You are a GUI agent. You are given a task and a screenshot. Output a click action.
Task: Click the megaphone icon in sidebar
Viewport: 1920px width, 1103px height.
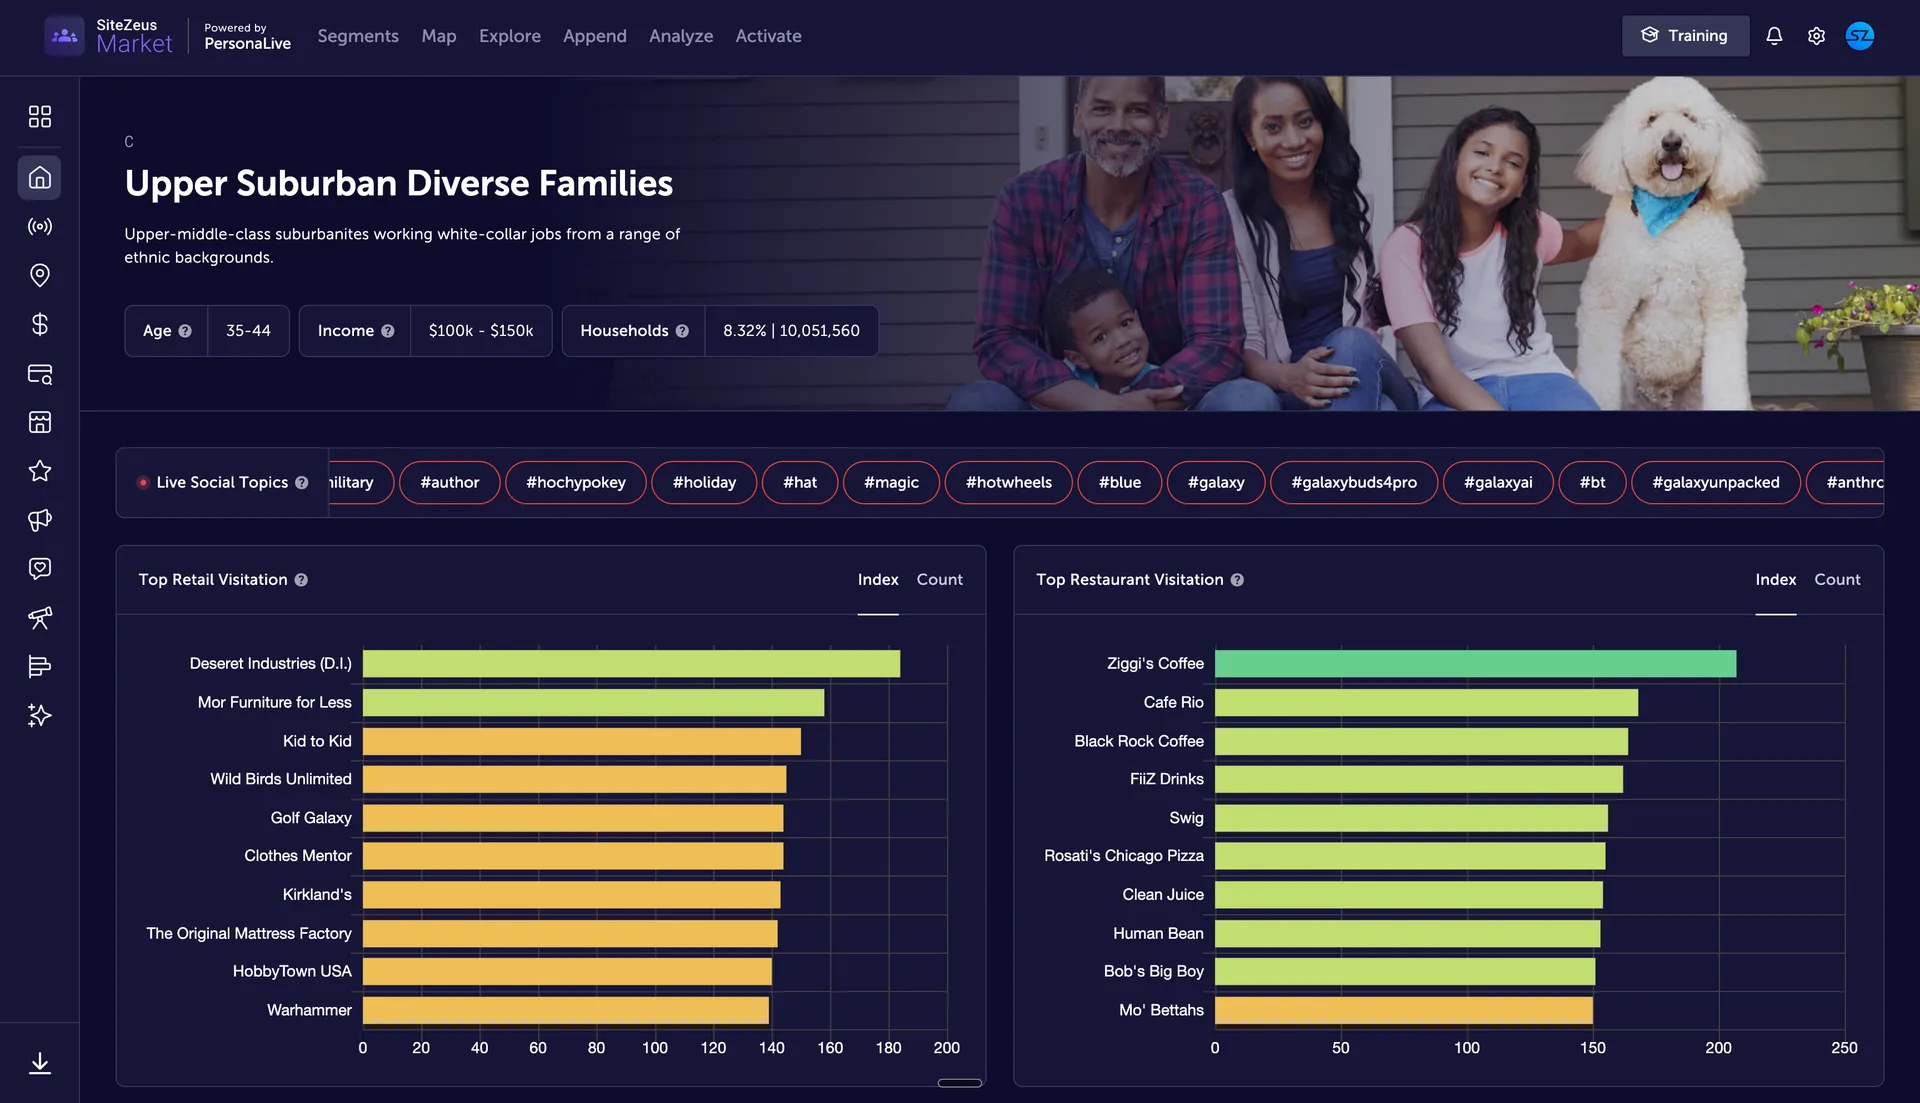click(40, 520)
